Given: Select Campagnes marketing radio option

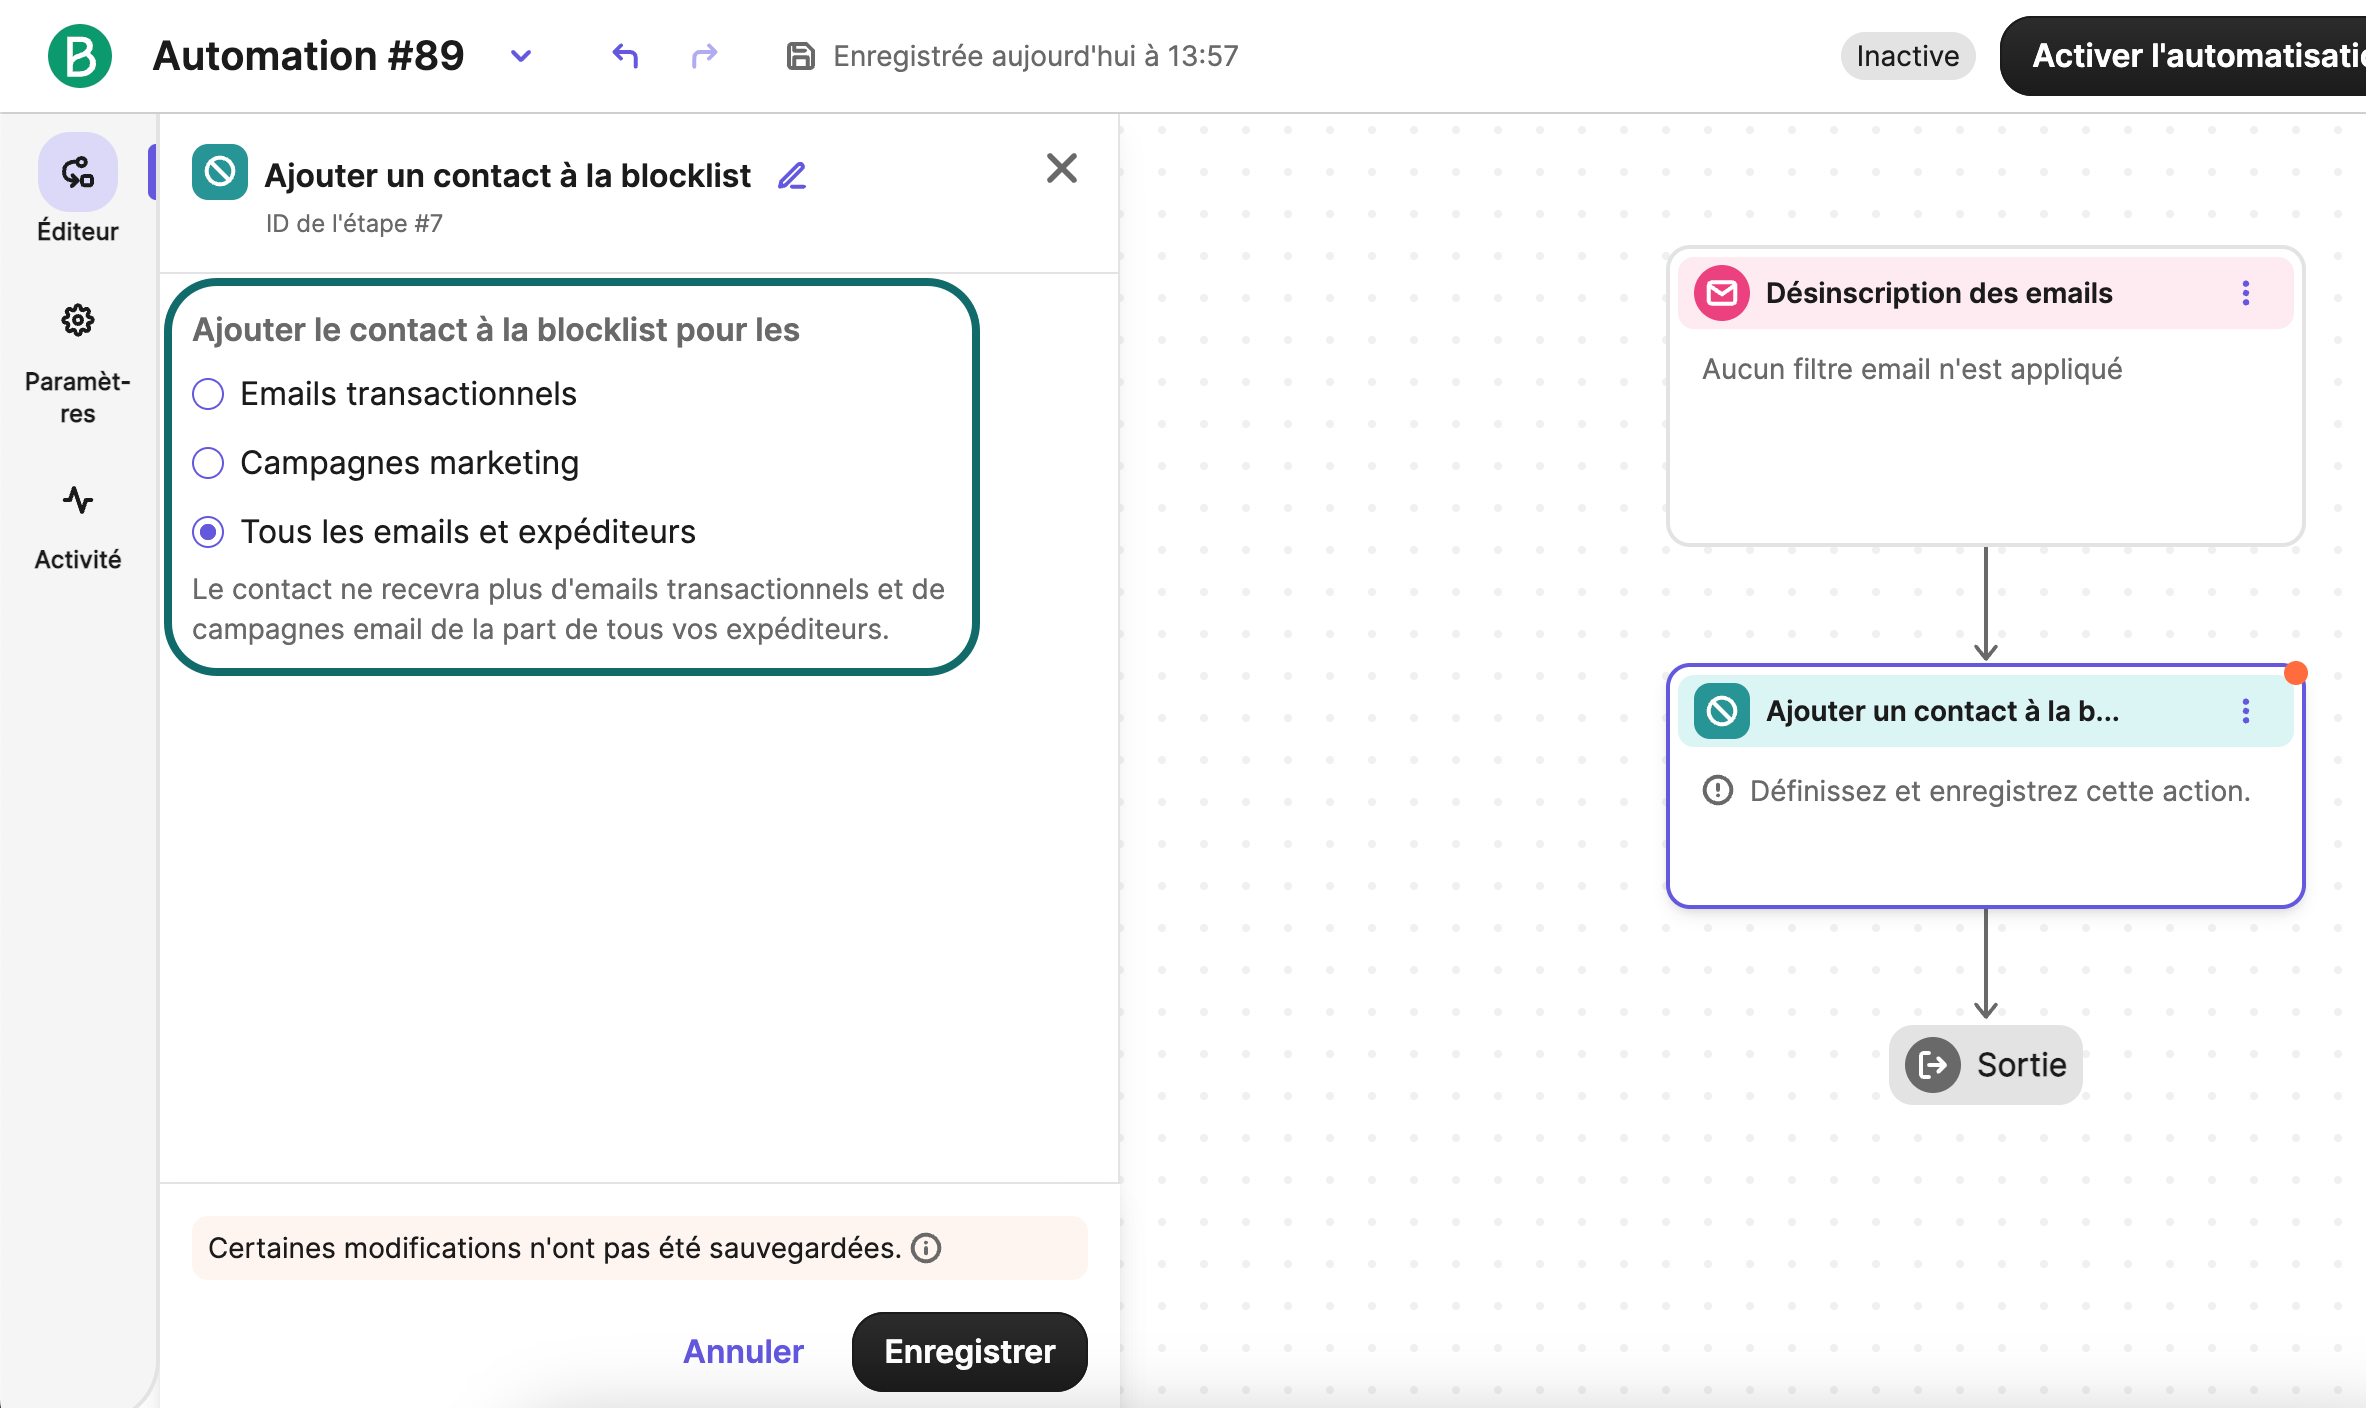Looking at the screenshot, I should [208, 463].
